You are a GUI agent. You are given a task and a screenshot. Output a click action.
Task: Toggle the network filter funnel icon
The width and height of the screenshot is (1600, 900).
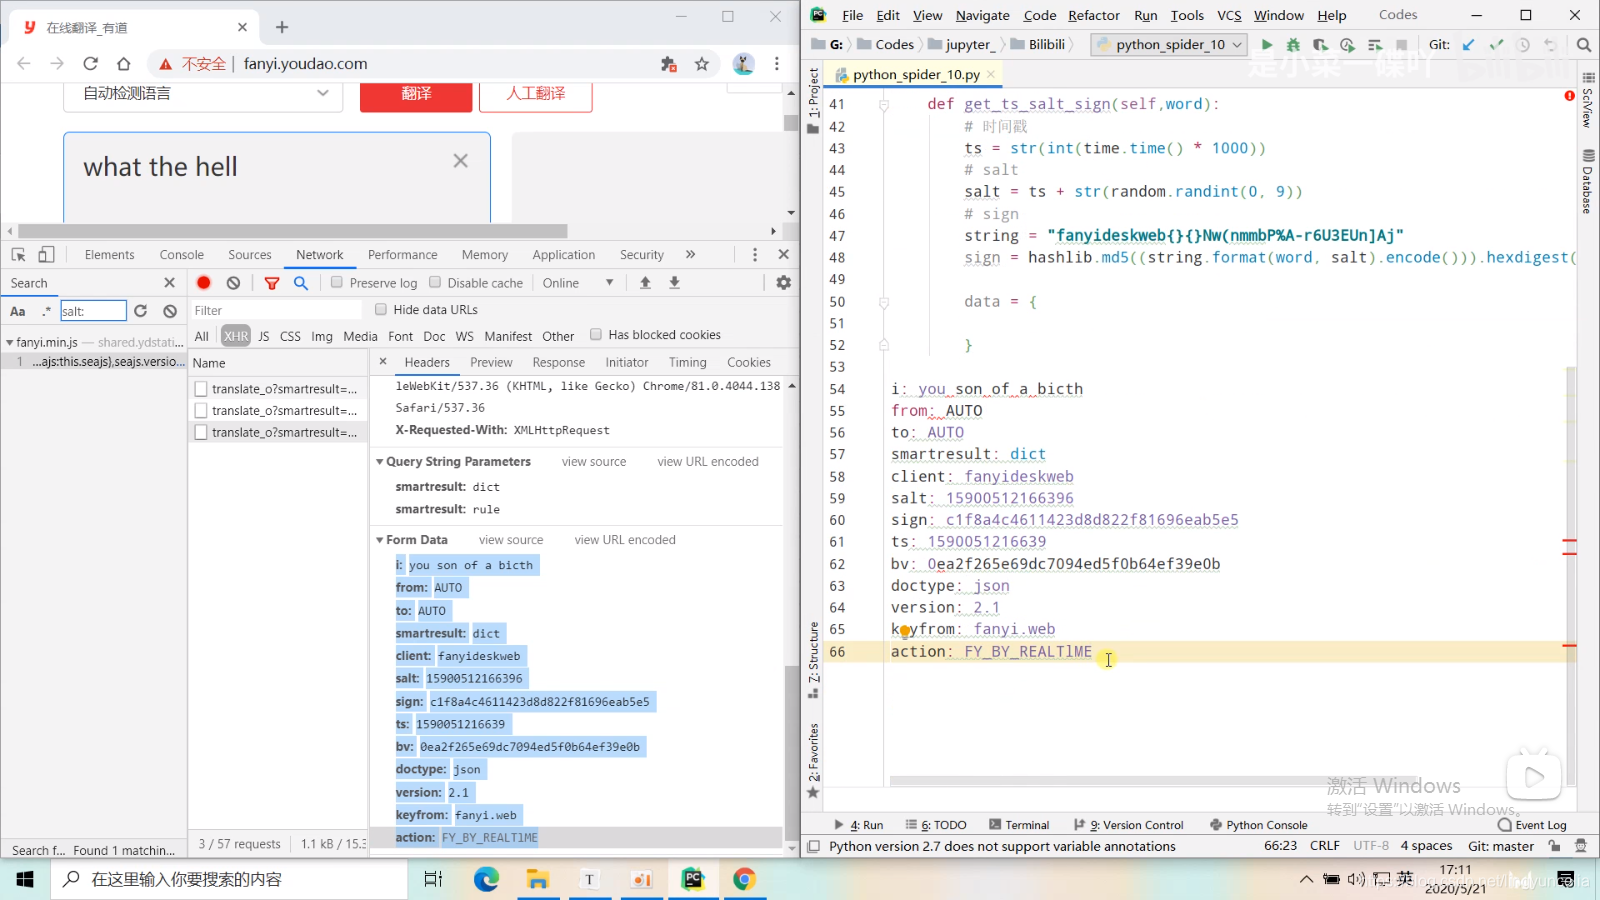click(x=272, y=283)
